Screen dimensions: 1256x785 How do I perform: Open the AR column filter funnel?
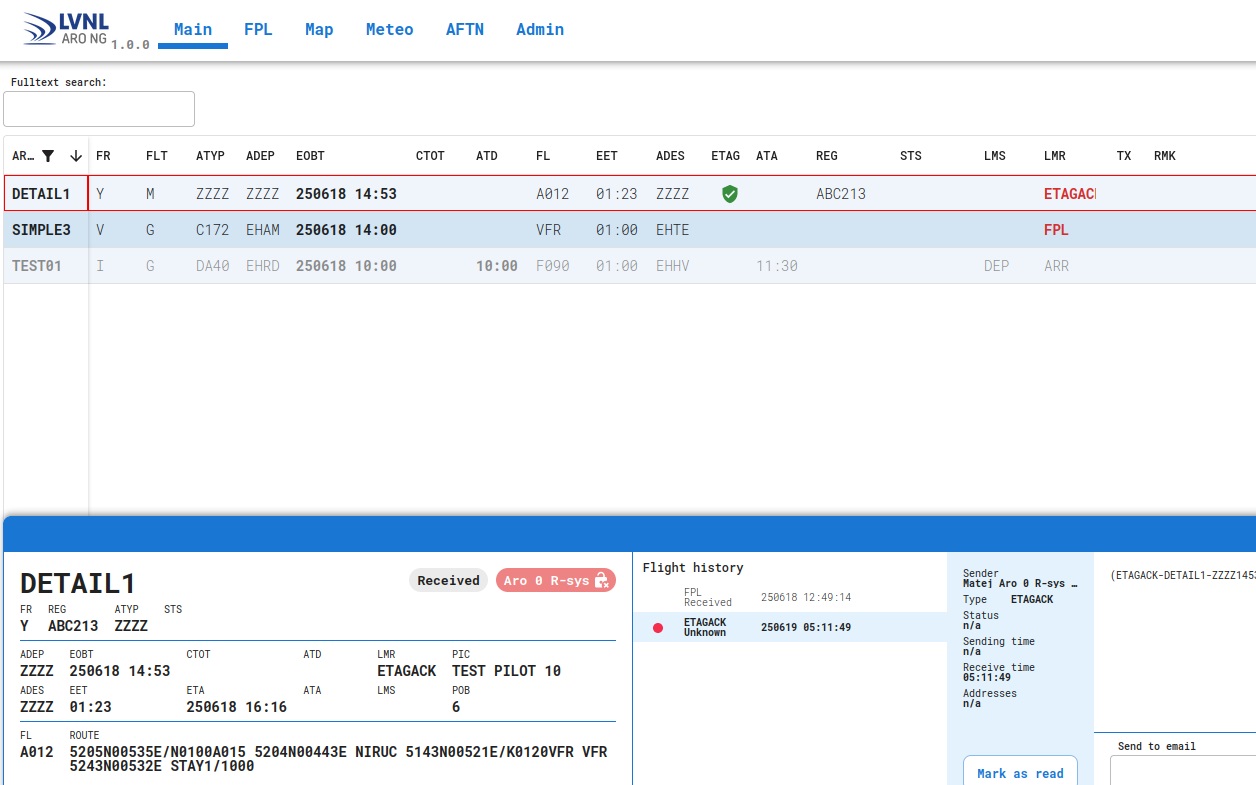[46, 156]
